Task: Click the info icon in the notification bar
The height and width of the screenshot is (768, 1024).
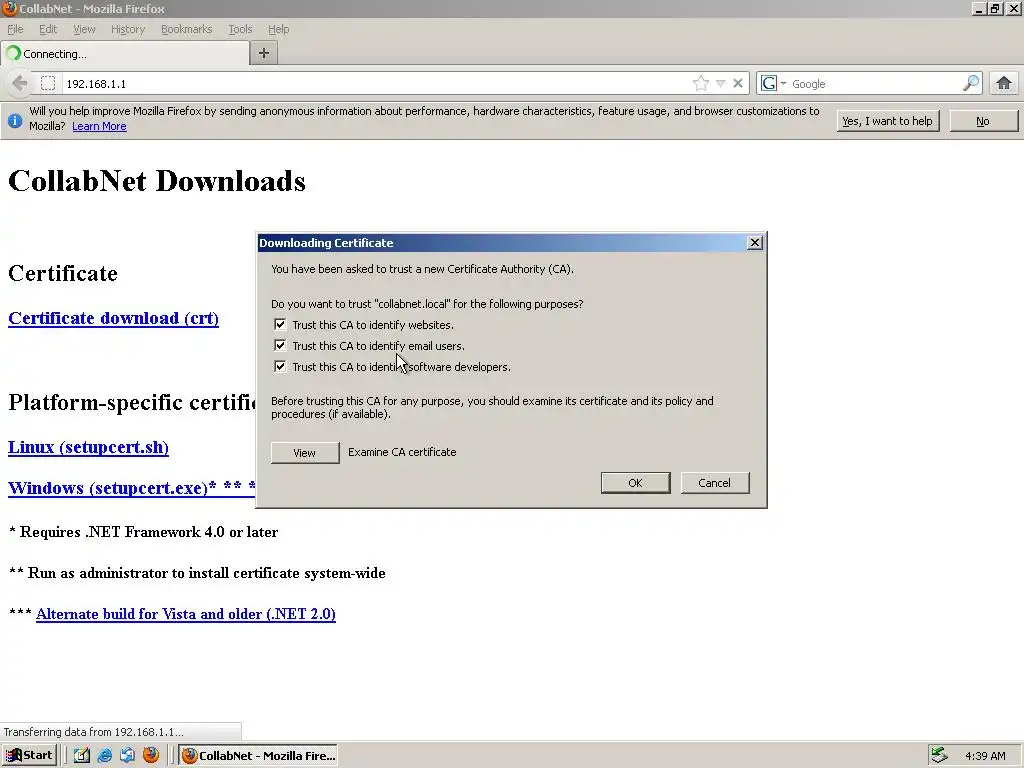Action: click(x=14, y=120)
